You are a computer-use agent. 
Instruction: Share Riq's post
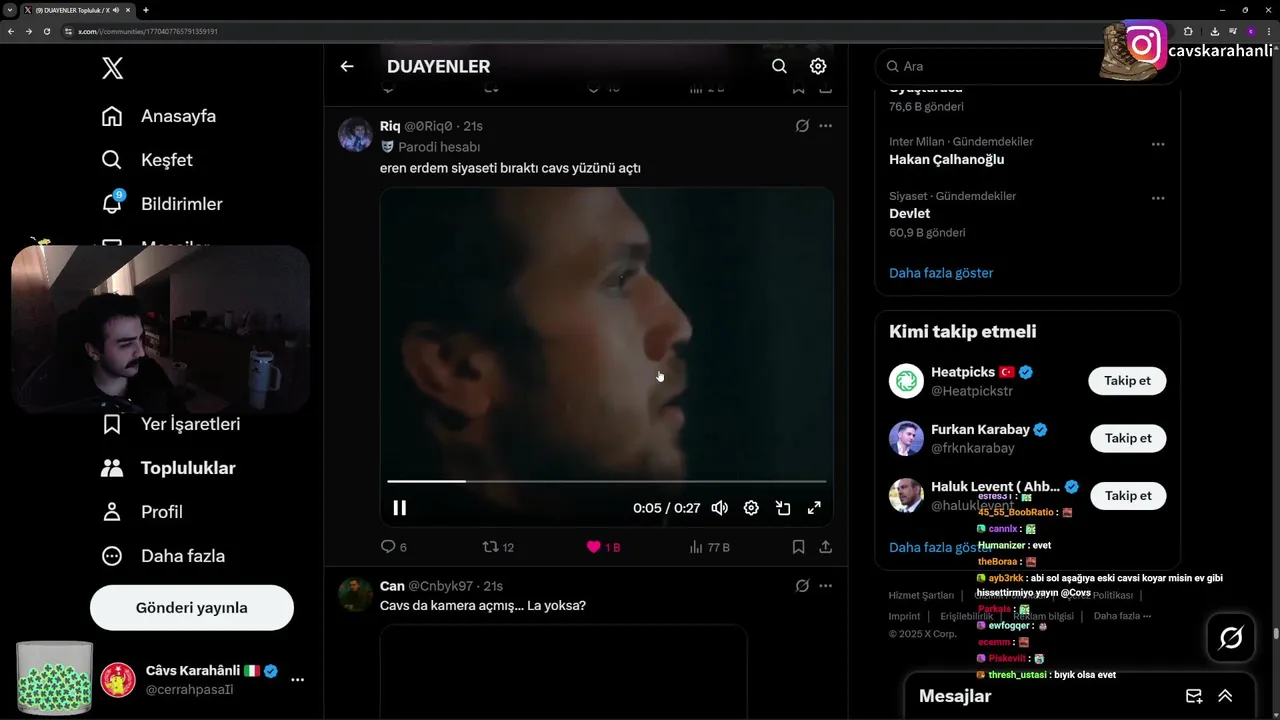point(825,547)
